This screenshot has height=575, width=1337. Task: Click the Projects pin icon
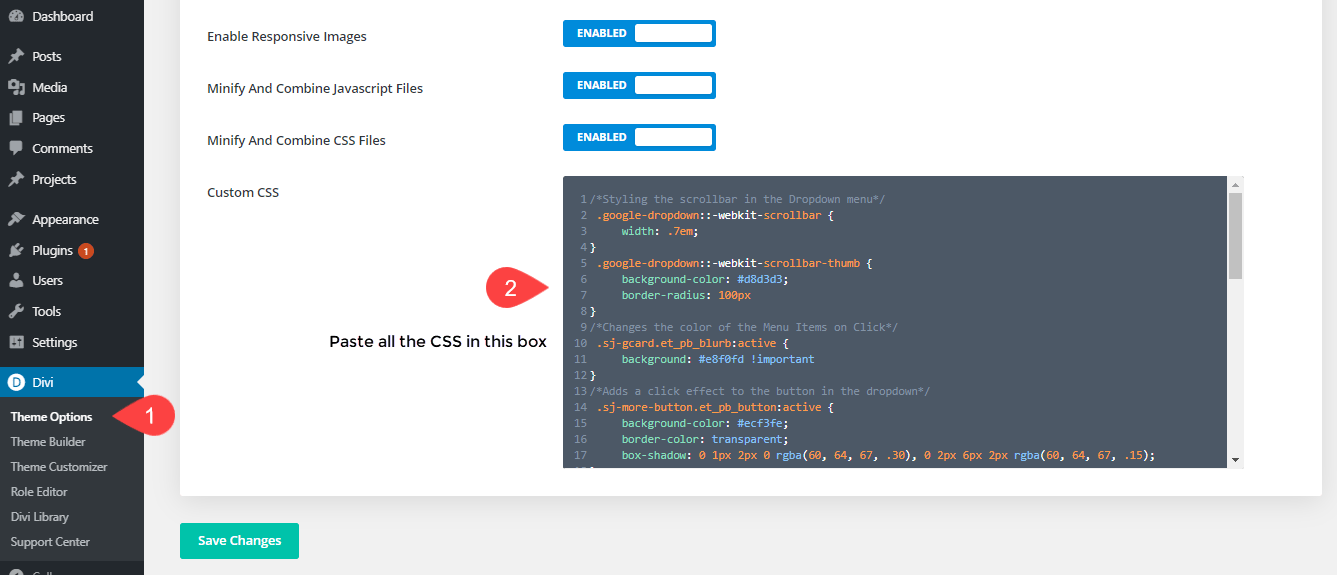coord(16,179)
